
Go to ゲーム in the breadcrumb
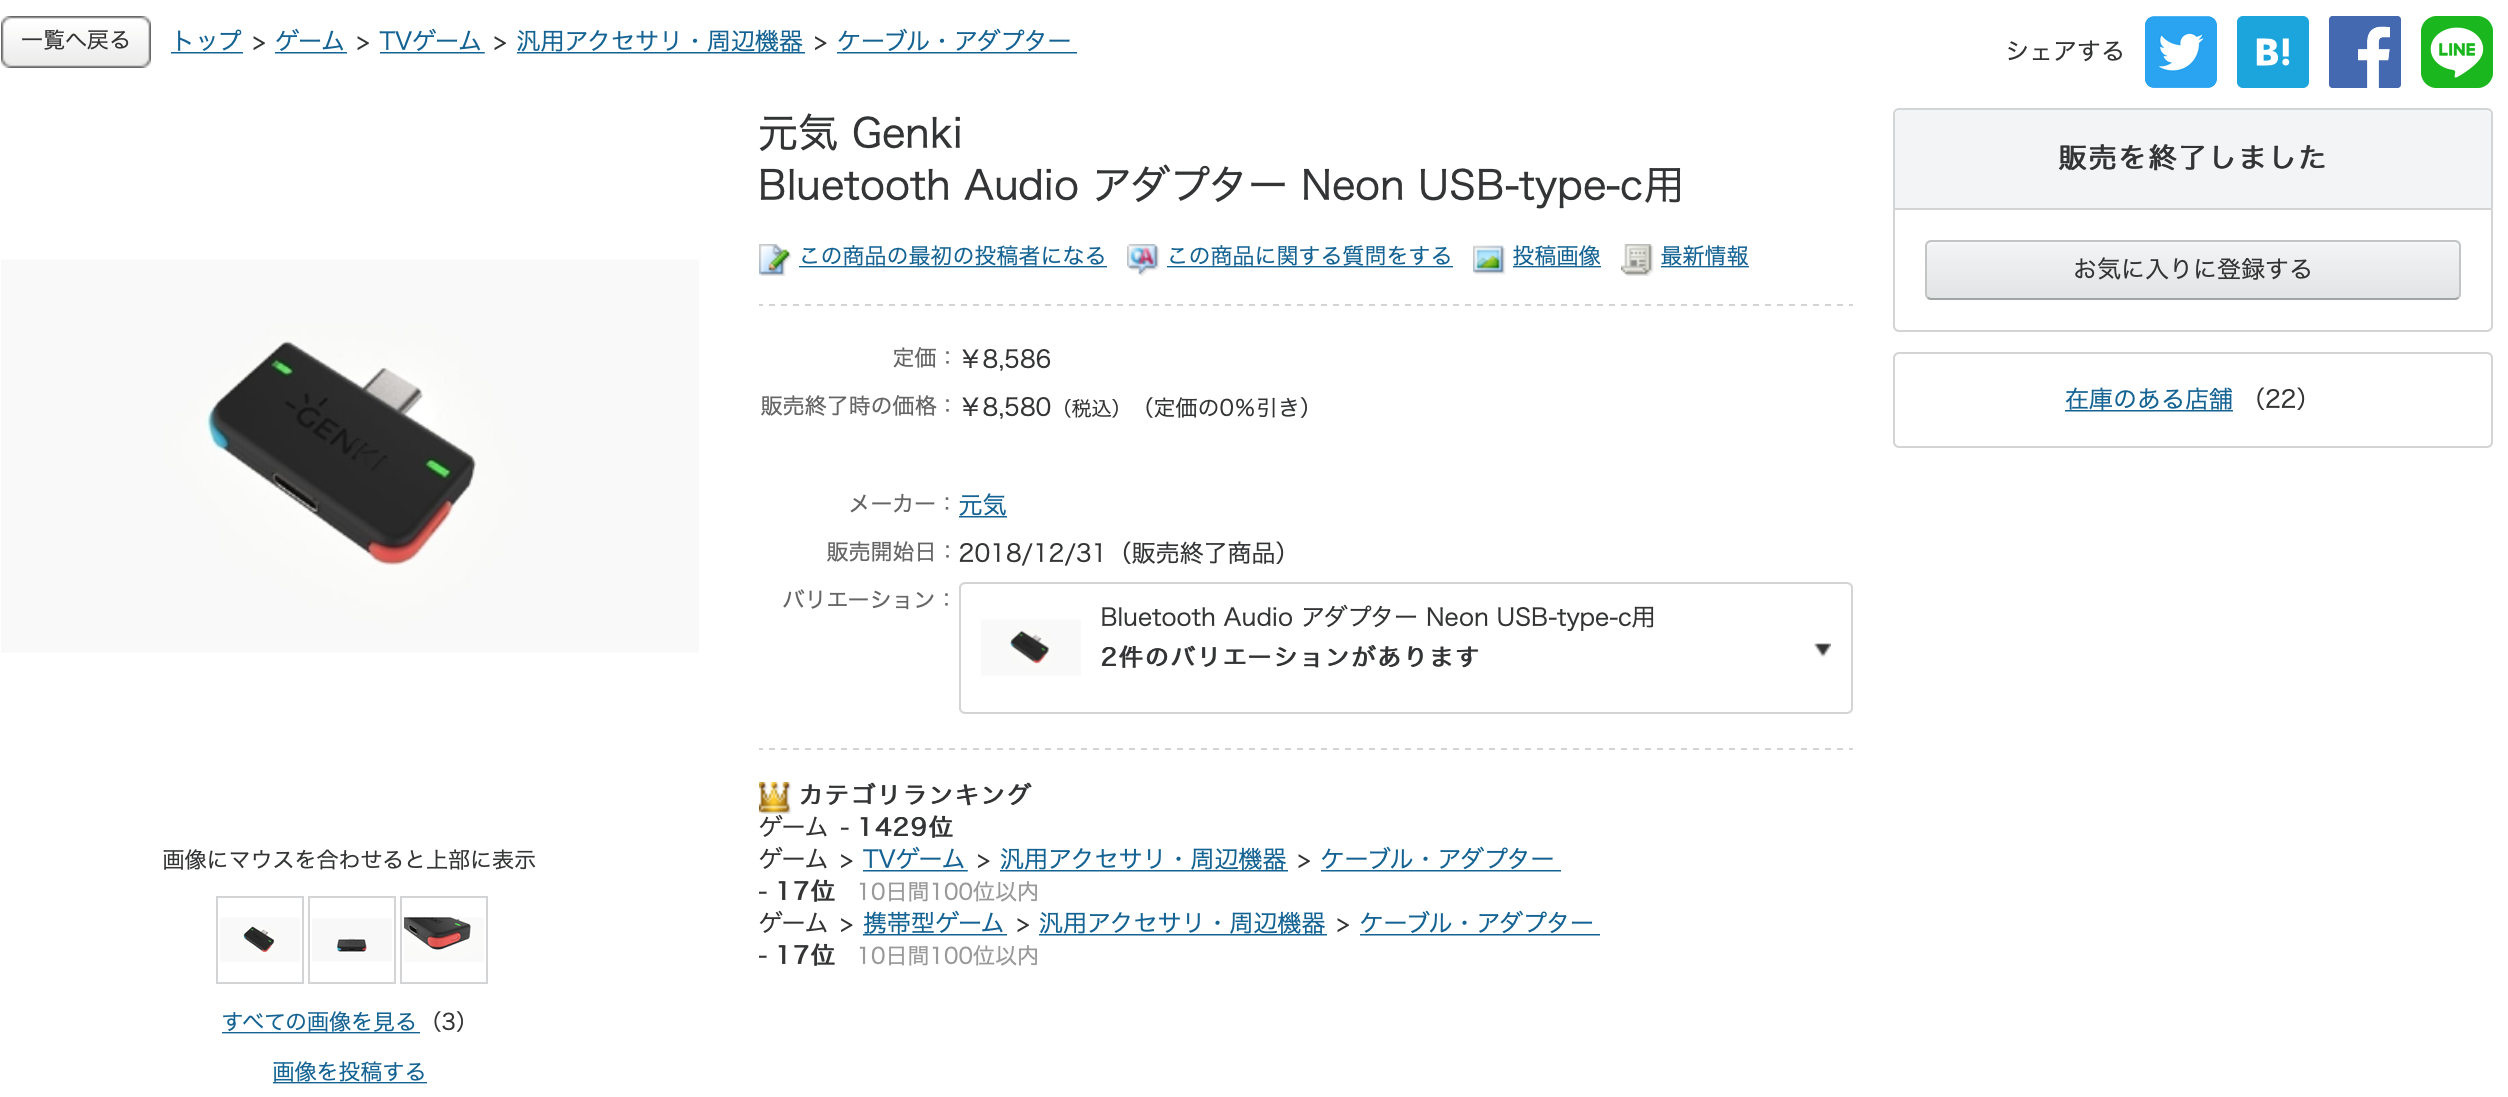point(309,41)
